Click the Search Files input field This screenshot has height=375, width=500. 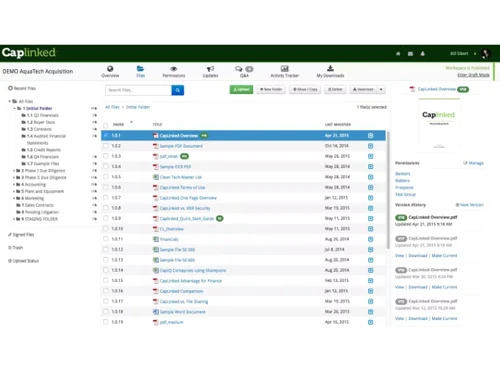click(x=138, y=90)
